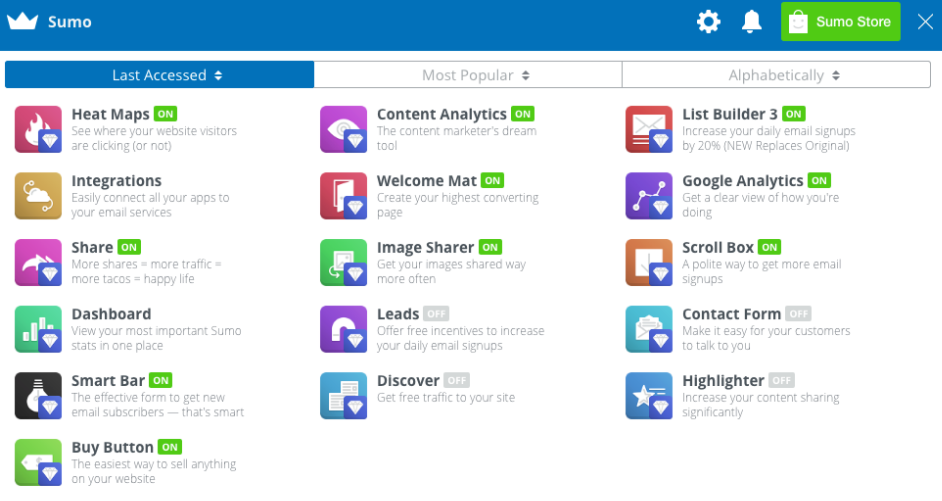The image size is (942, 501).
Task: Select the Welcome Mat app icon
Action: pyautogui.click(x=343, y=196)
